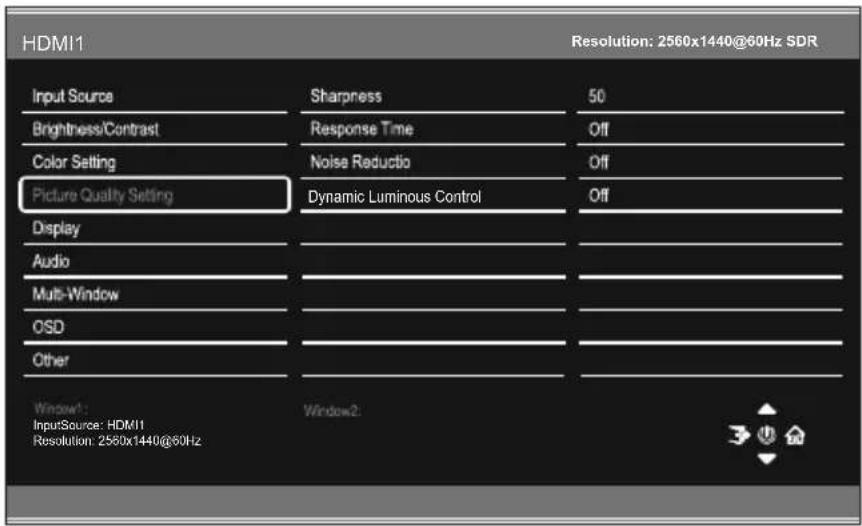Viewport: 862px width, 526px height.
Task: Click the InputSource: HDMI1 status line
Action: 89,425
